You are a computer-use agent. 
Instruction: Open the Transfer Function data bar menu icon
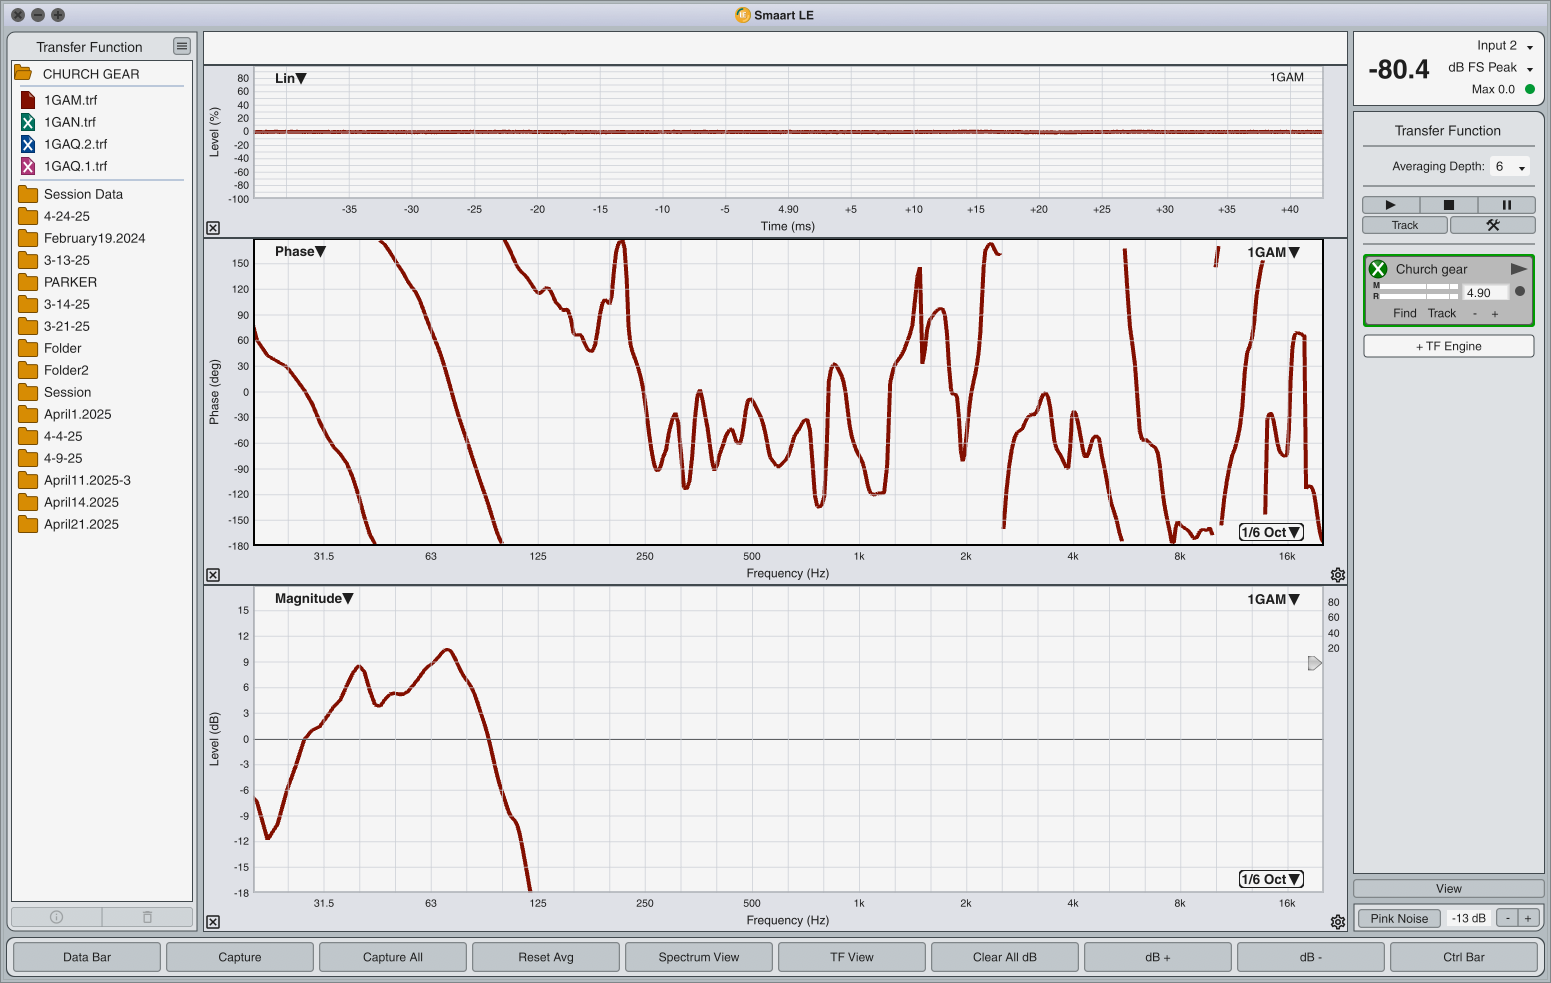(181, 46)
